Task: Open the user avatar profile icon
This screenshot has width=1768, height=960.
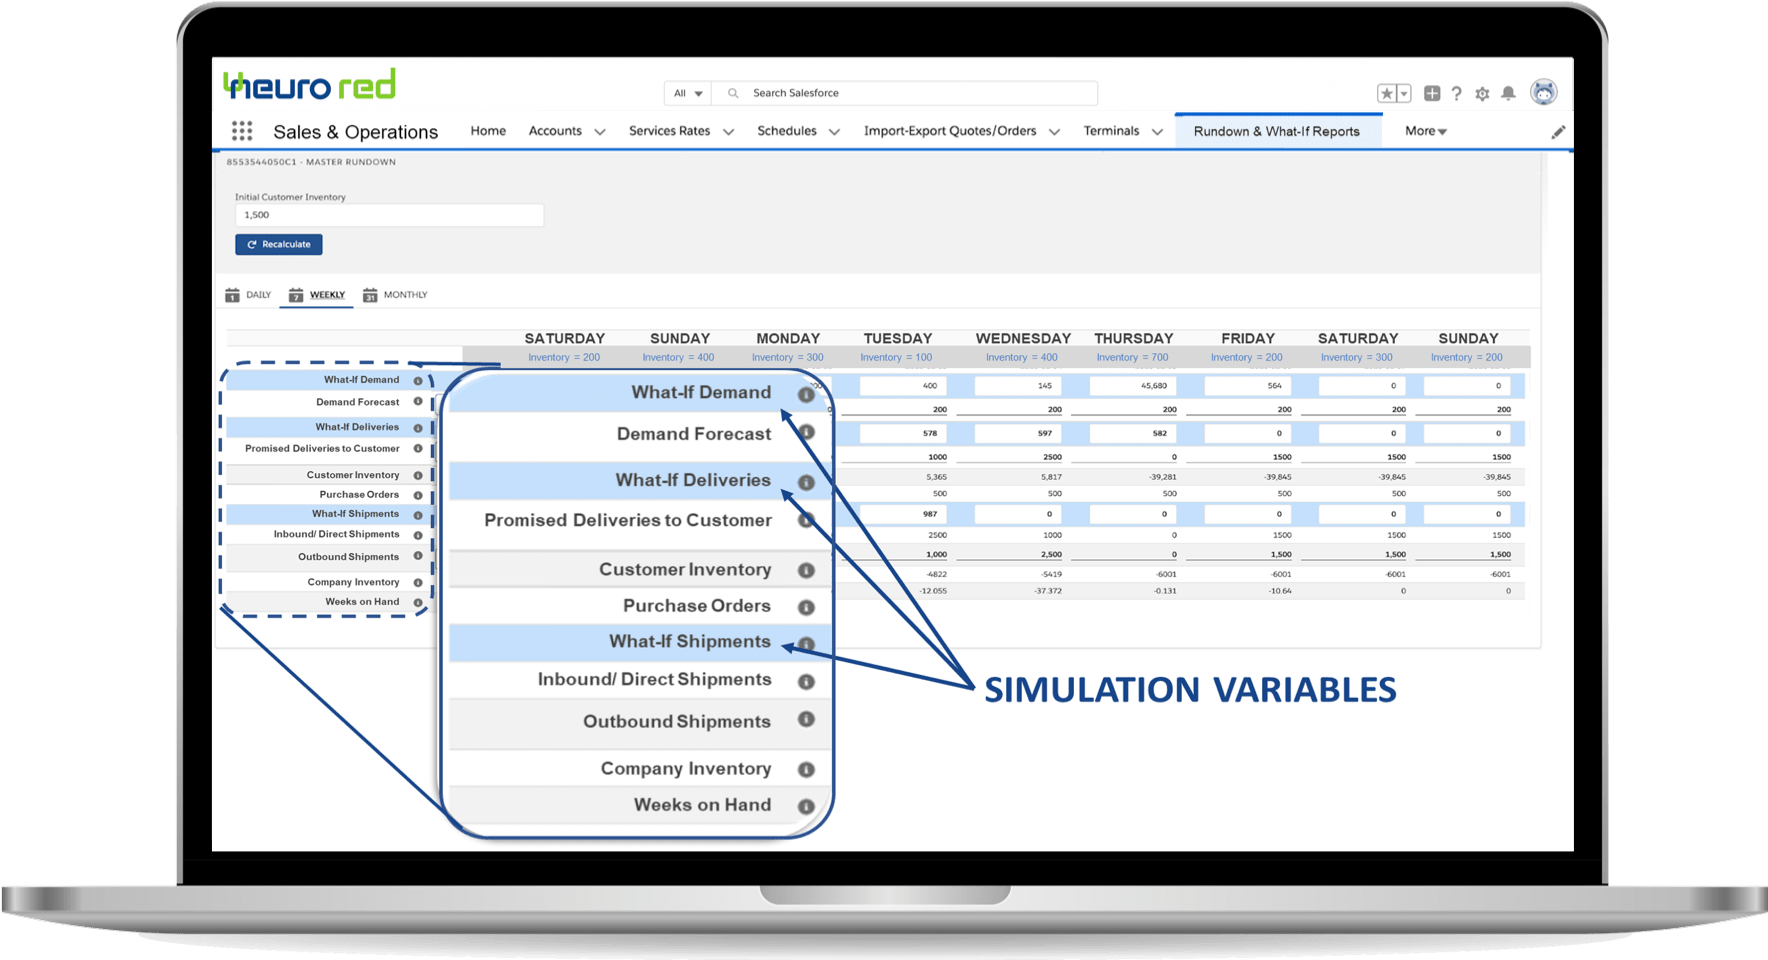Action: click(x=1543, y=92)
